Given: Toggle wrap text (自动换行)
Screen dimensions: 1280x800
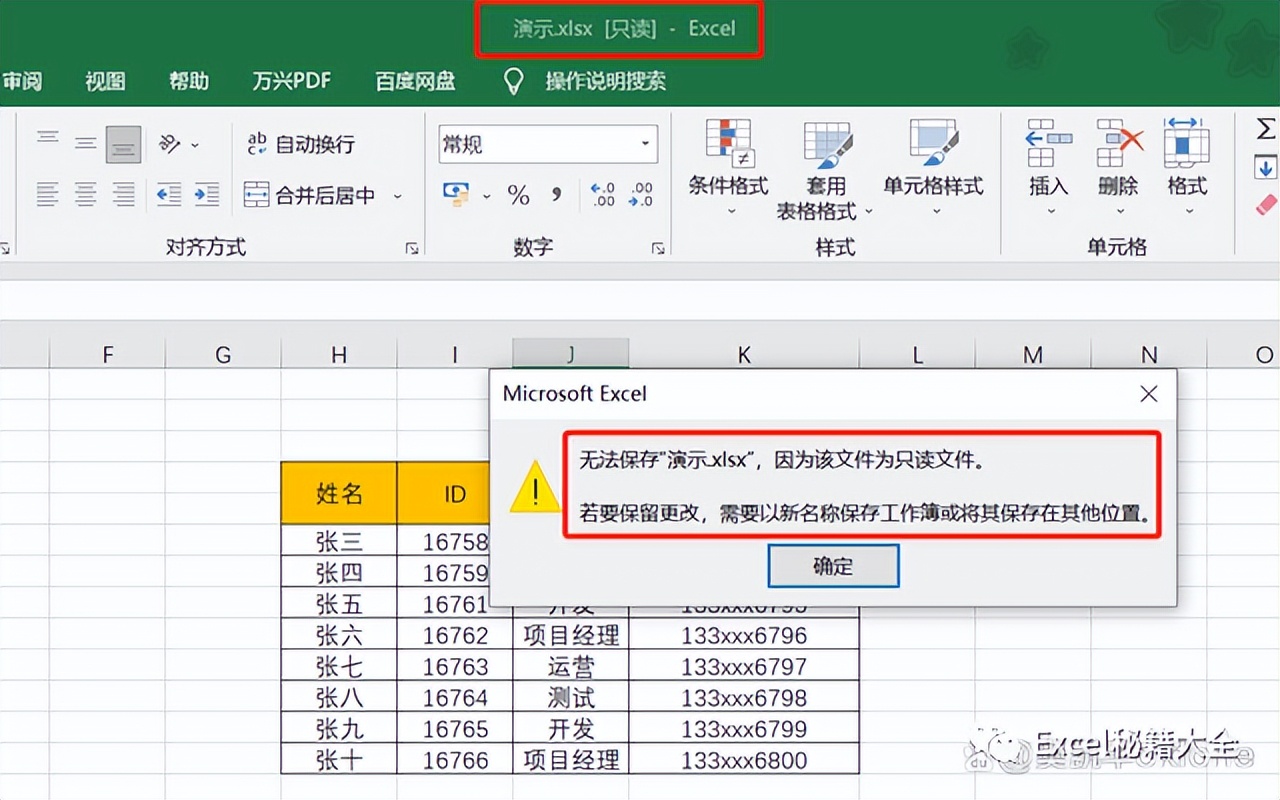Looking at the screenshot, I should 300,144.
